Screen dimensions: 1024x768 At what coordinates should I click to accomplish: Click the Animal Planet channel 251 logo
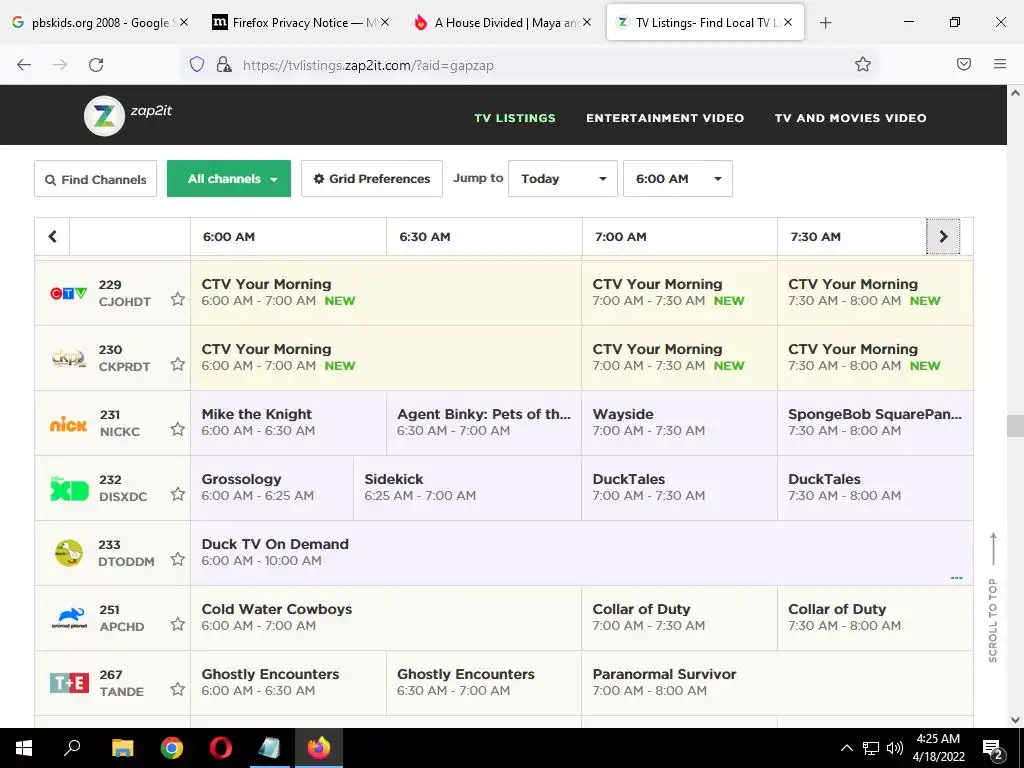pyautogui.click(x=69, y=618)
